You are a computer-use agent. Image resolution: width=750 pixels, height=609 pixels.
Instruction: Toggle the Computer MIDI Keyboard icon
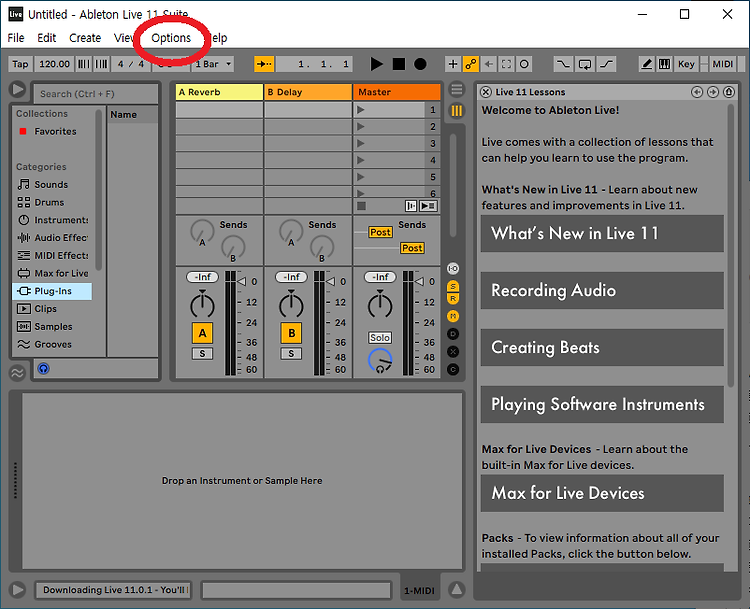[x=664, y=64]
